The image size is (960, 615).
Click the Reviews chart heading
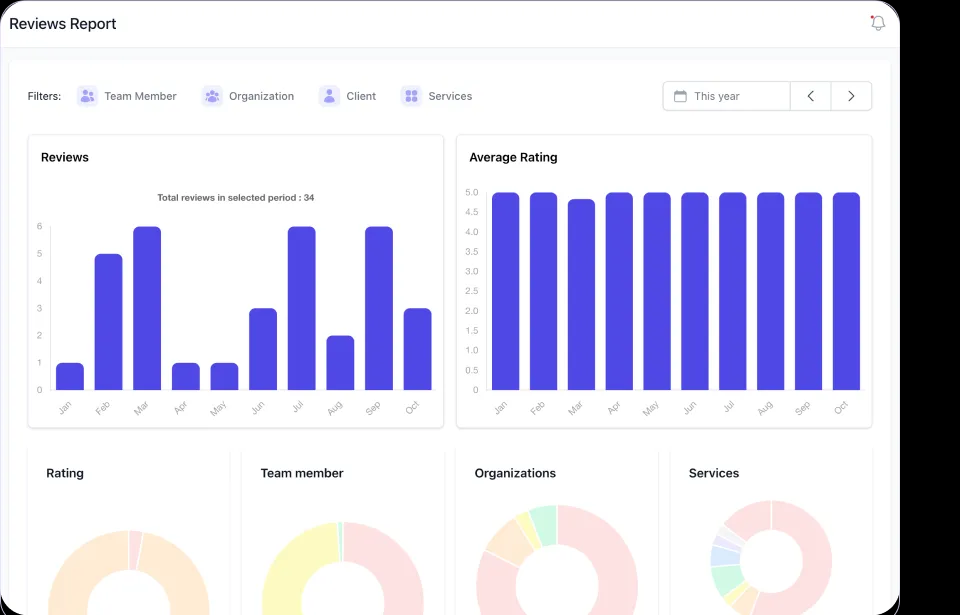65,157
